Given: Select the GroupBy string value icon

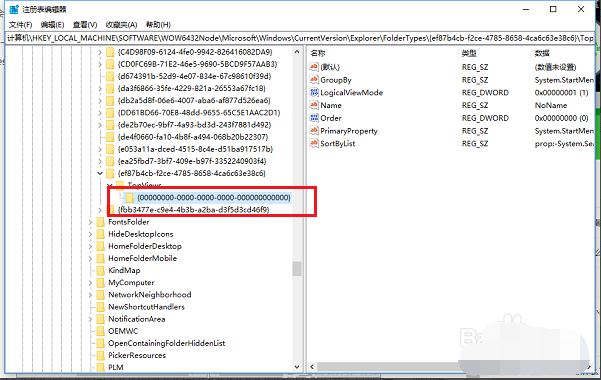Looking at the screenshot, I should (x=314, y=80).
